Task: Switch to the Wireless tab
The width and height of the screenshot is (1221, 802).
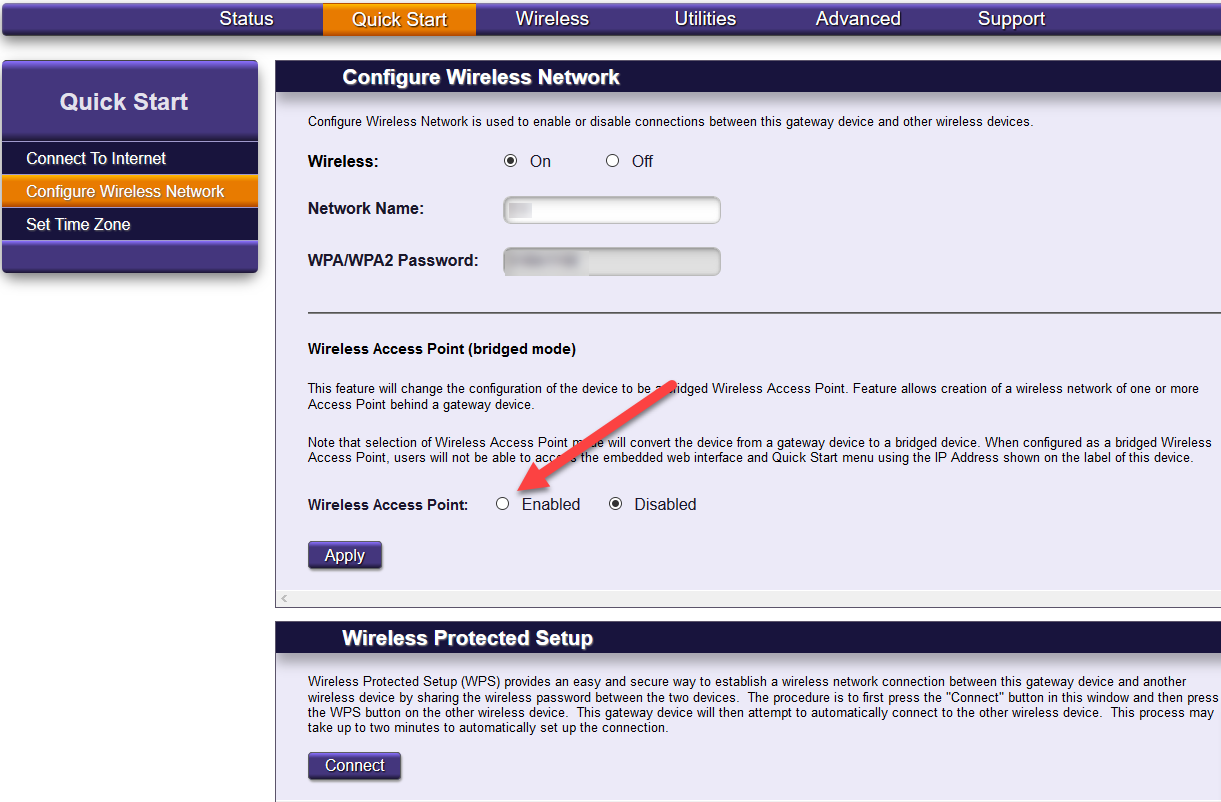Action: (552, 19)
